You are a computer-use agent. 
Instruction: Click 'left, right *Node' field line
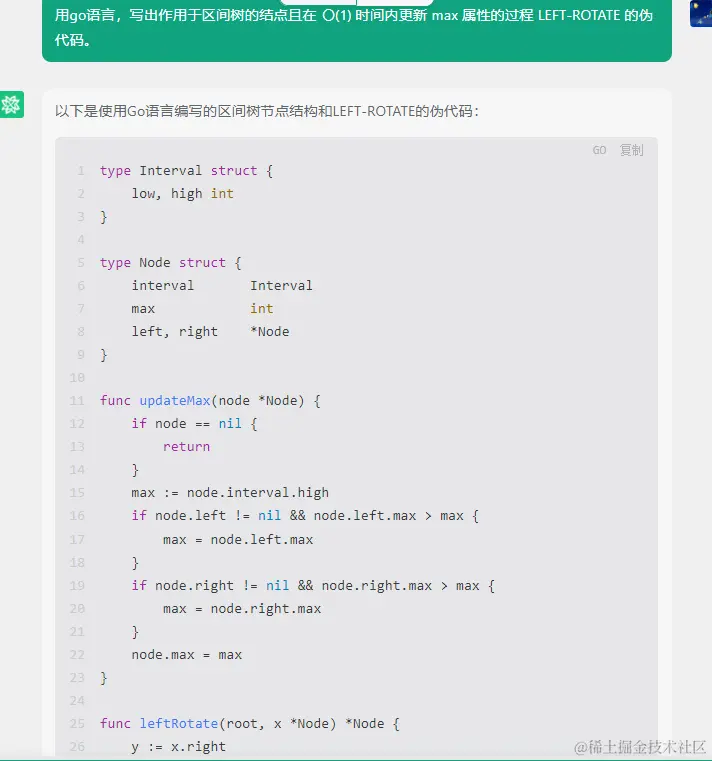210,331
